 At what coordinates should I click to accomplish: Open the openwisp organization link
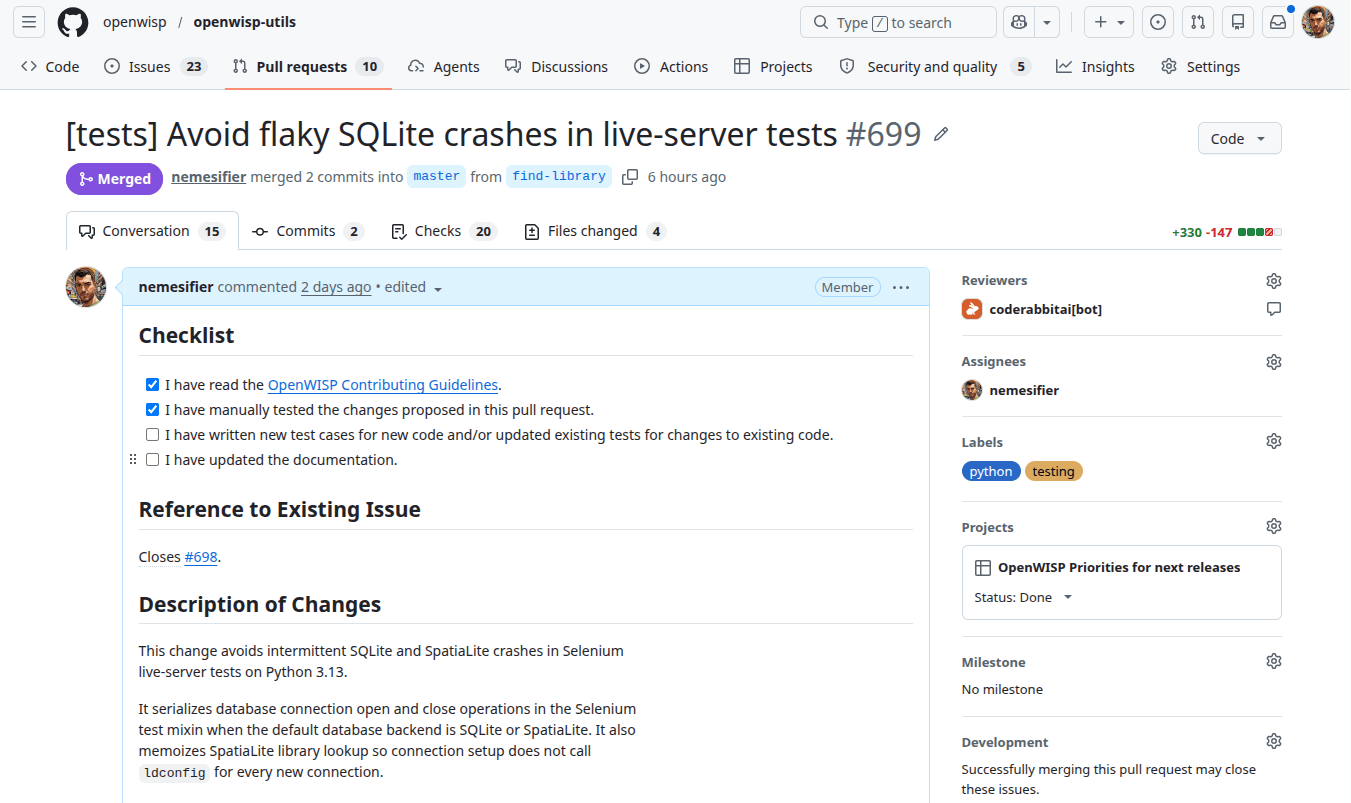pos(134,22)
